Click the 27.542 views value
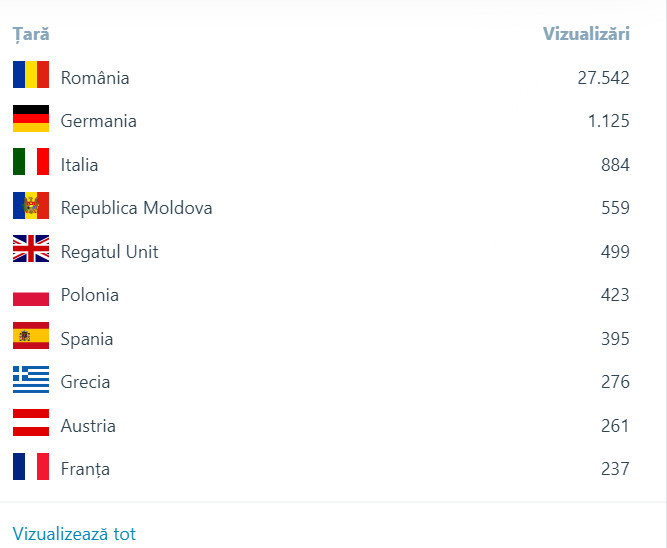The width and height of the screenshot is (667, 548). coord(603,78)
